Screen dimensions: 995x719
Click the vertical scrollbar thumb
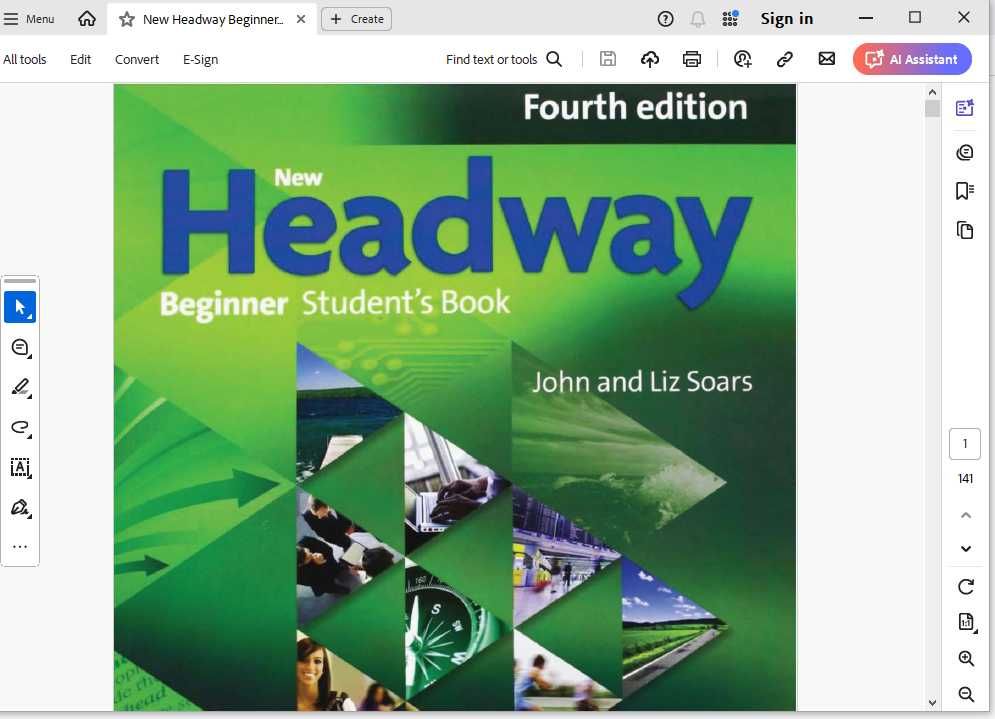pyautogui.click(x=932, y=109)
